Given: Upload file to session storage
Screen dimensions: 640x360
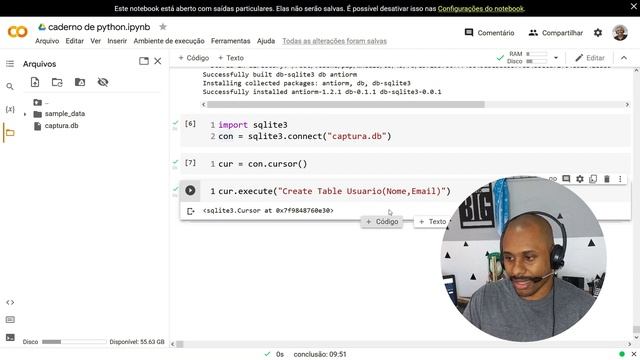Looking at the screenshot, I should [x=35, y=82].
